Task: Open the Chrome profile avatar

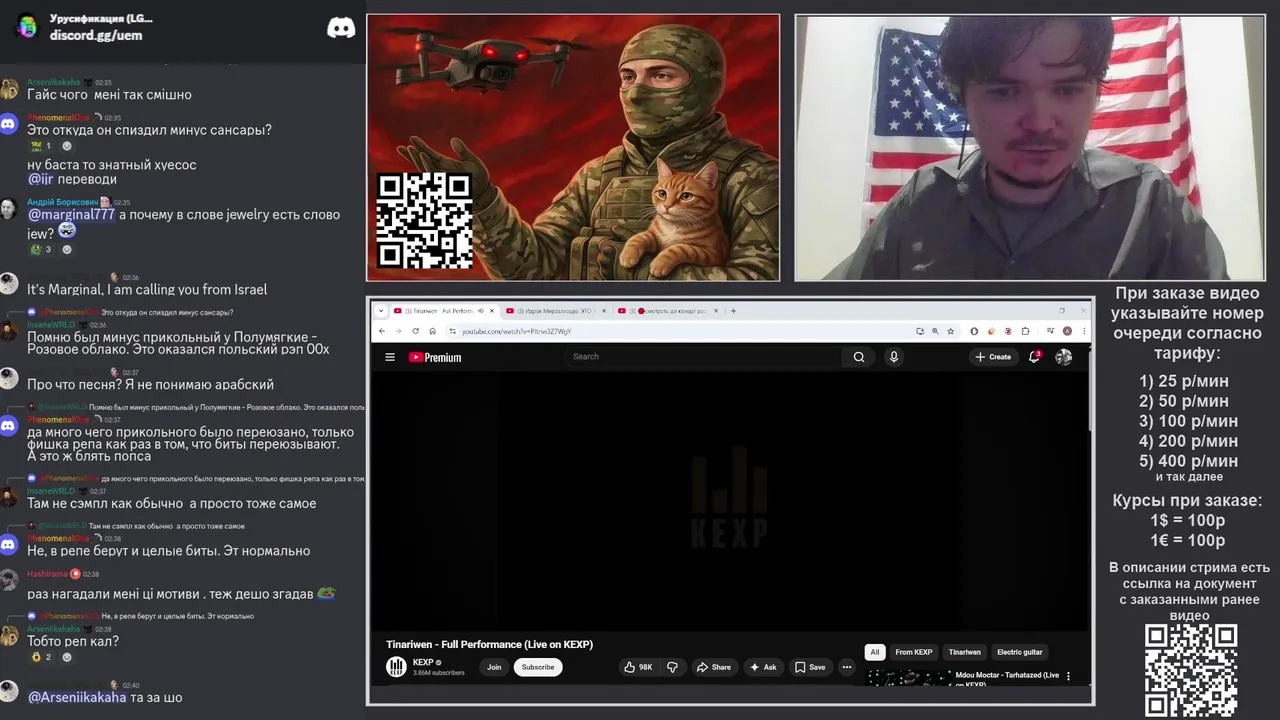Action: pyautogui.click(x=1067, y=331)
